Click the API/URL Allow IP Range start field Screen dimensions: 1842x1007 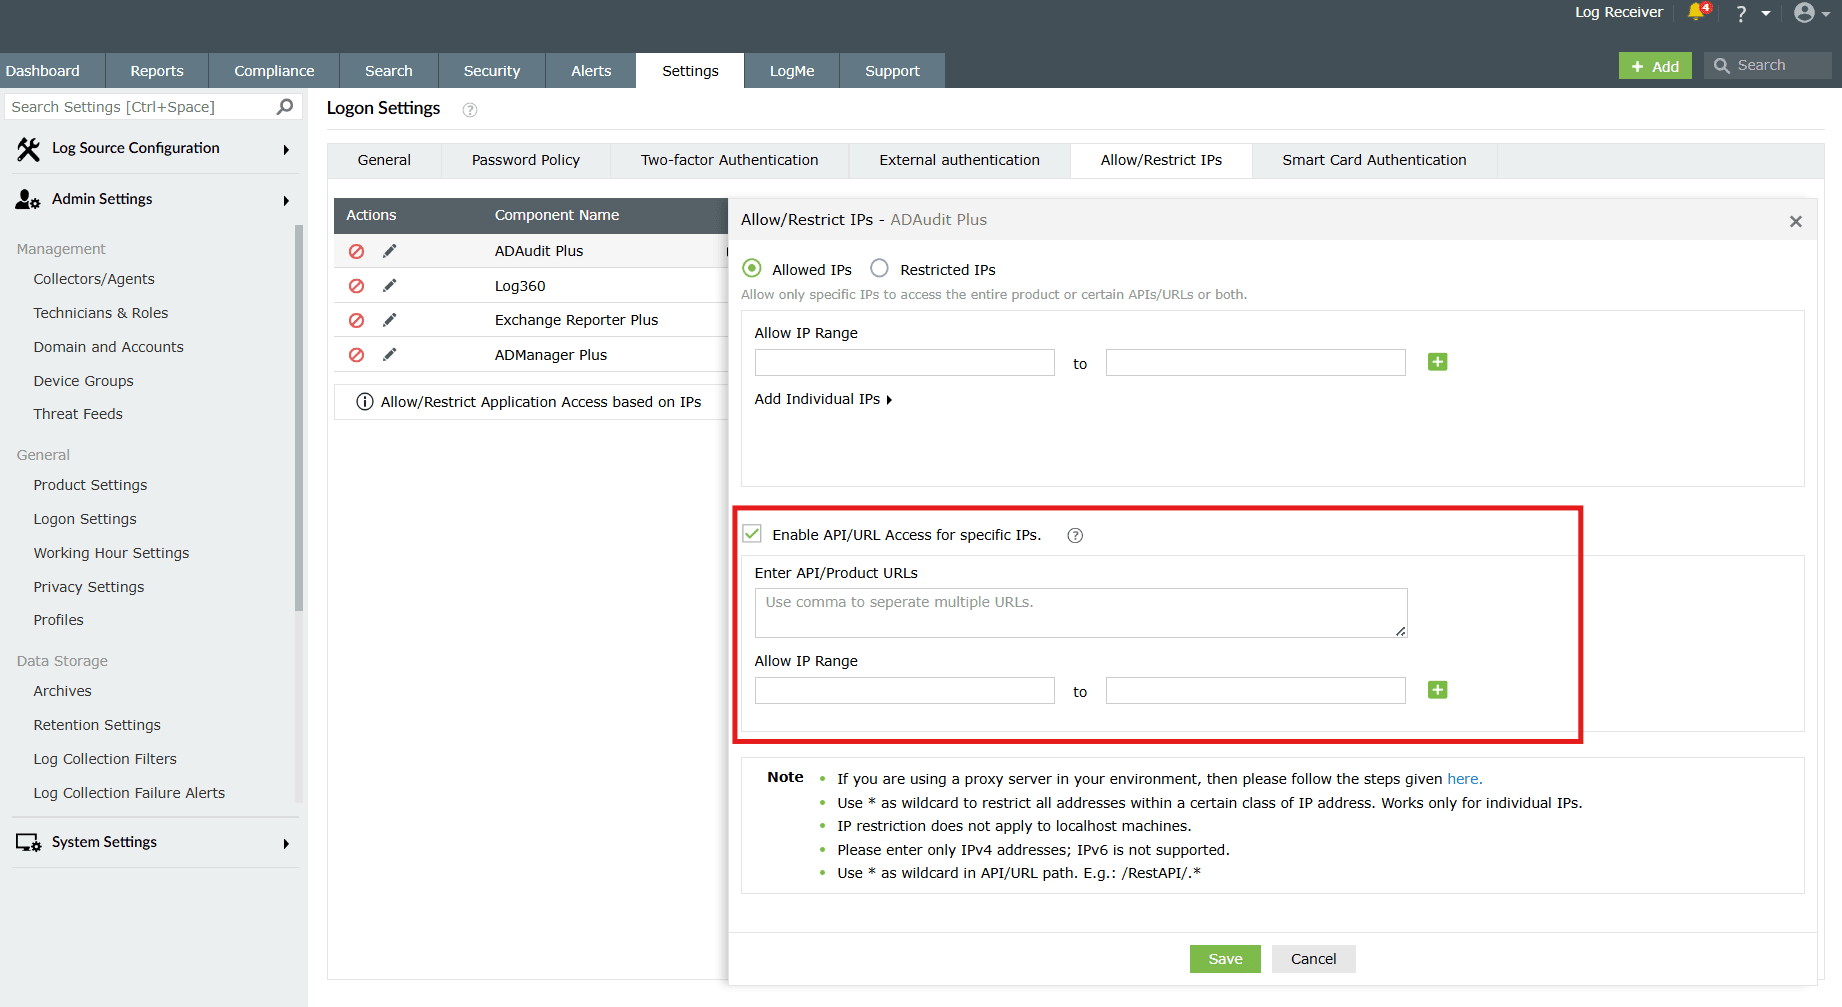point(905,690)
